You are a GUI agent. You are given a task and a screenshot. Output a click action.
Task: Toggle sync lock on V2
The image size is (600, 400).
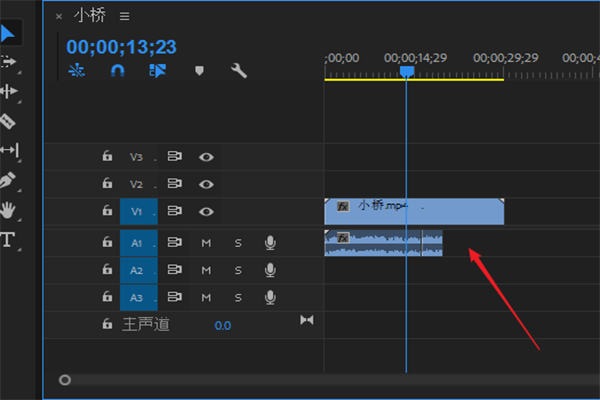point(174,183)
